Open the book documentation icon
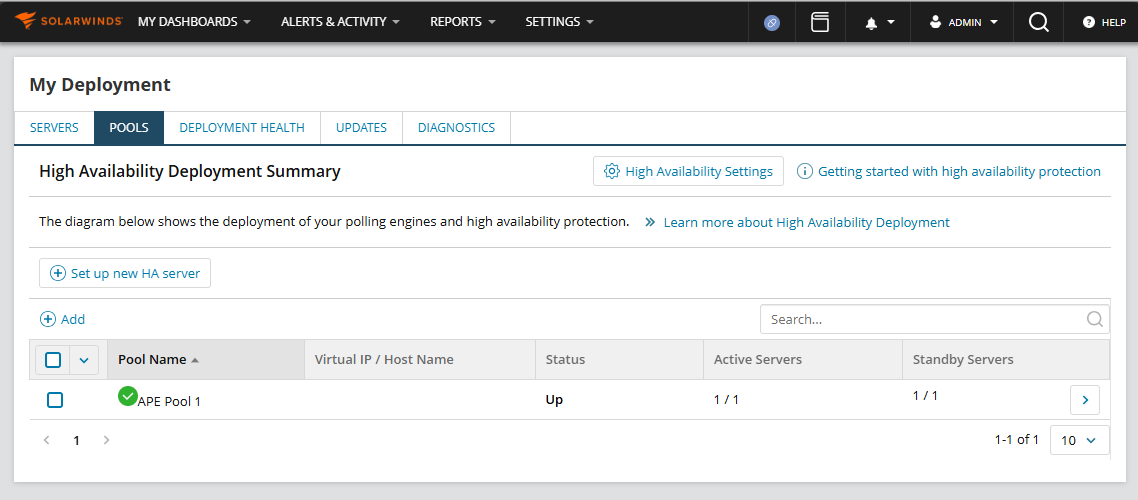The height and width of the screenshot is (500, 1138). point(820,22)
